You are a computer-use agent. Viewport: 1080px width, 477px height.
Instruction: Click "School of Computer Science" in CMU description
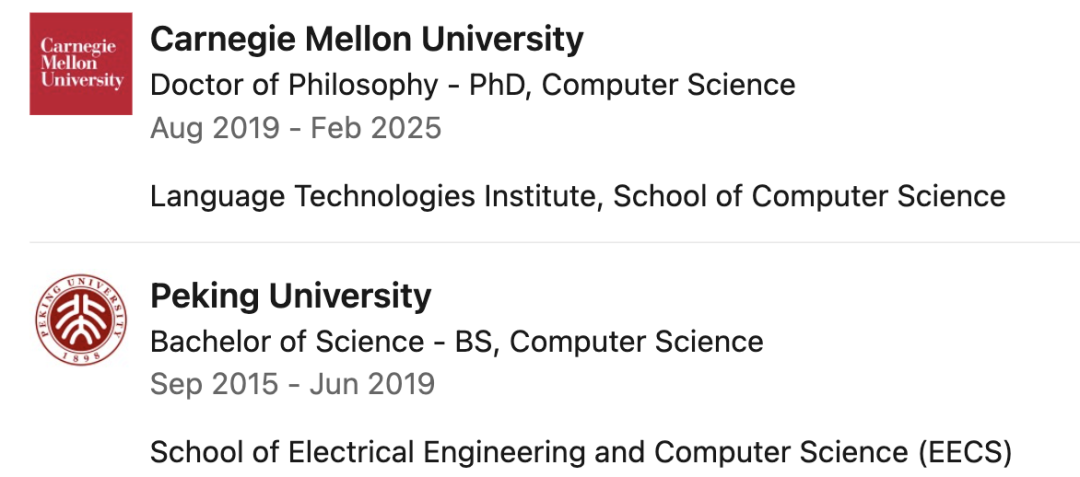point(809,197)
